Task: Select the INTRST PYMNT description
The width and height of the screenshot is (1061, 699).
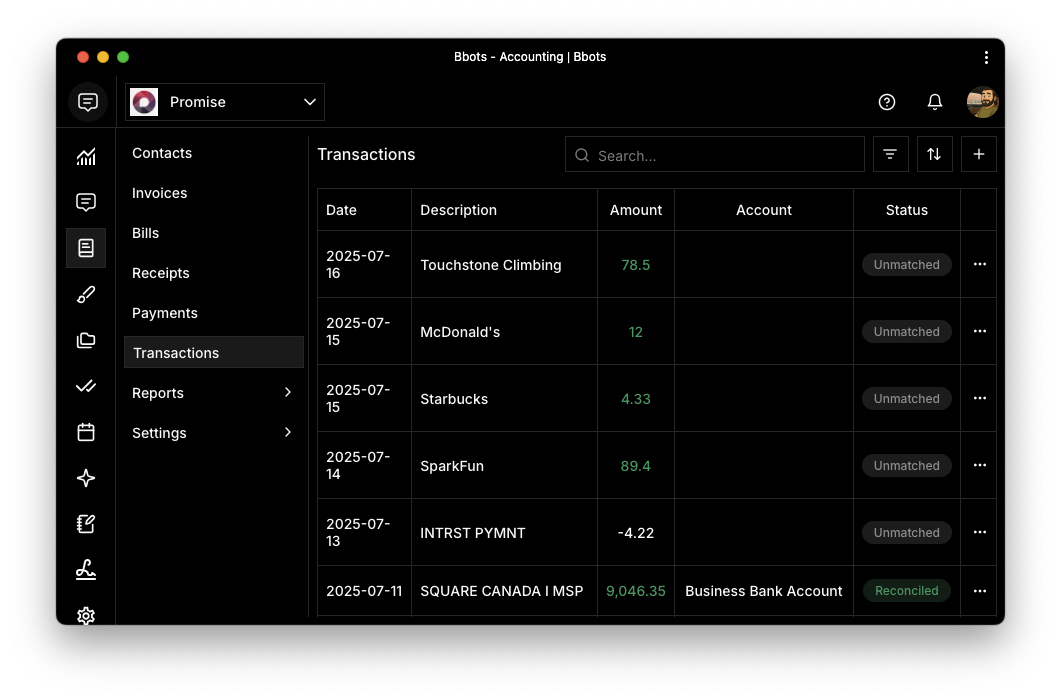Action: (472, 533)
